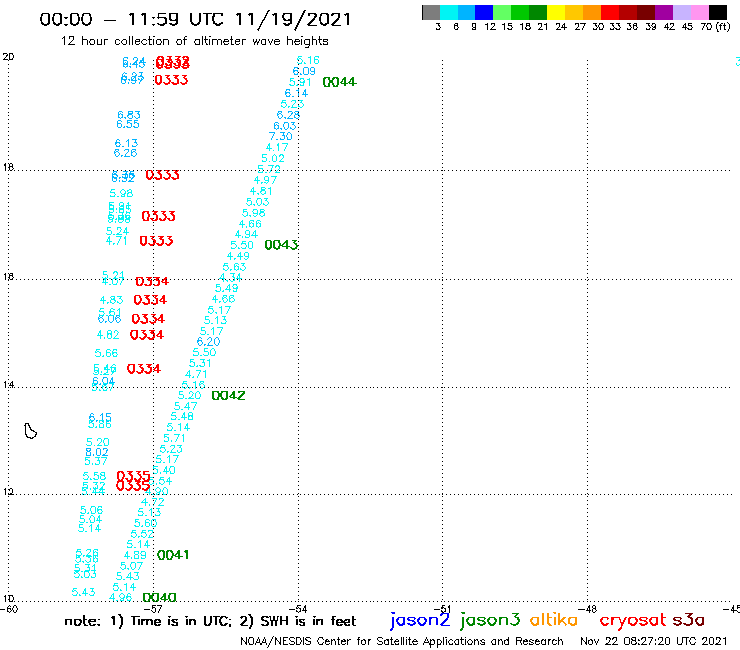Click the 5.49 wave height value
Image resolution: width=740 pixels, height=650 pixels.
tap(227, 288)
